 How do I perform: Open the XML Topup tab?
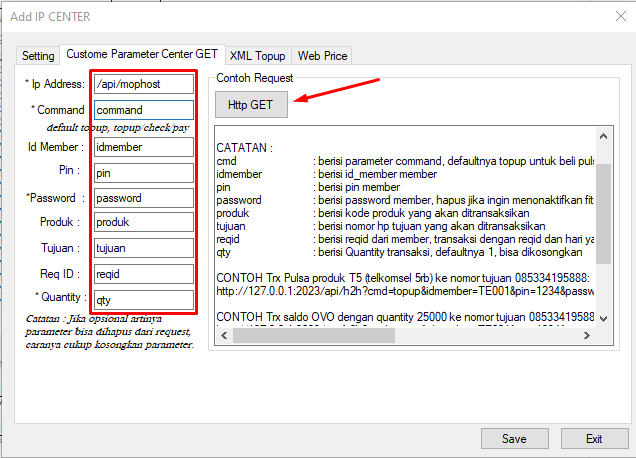point(256,56)
